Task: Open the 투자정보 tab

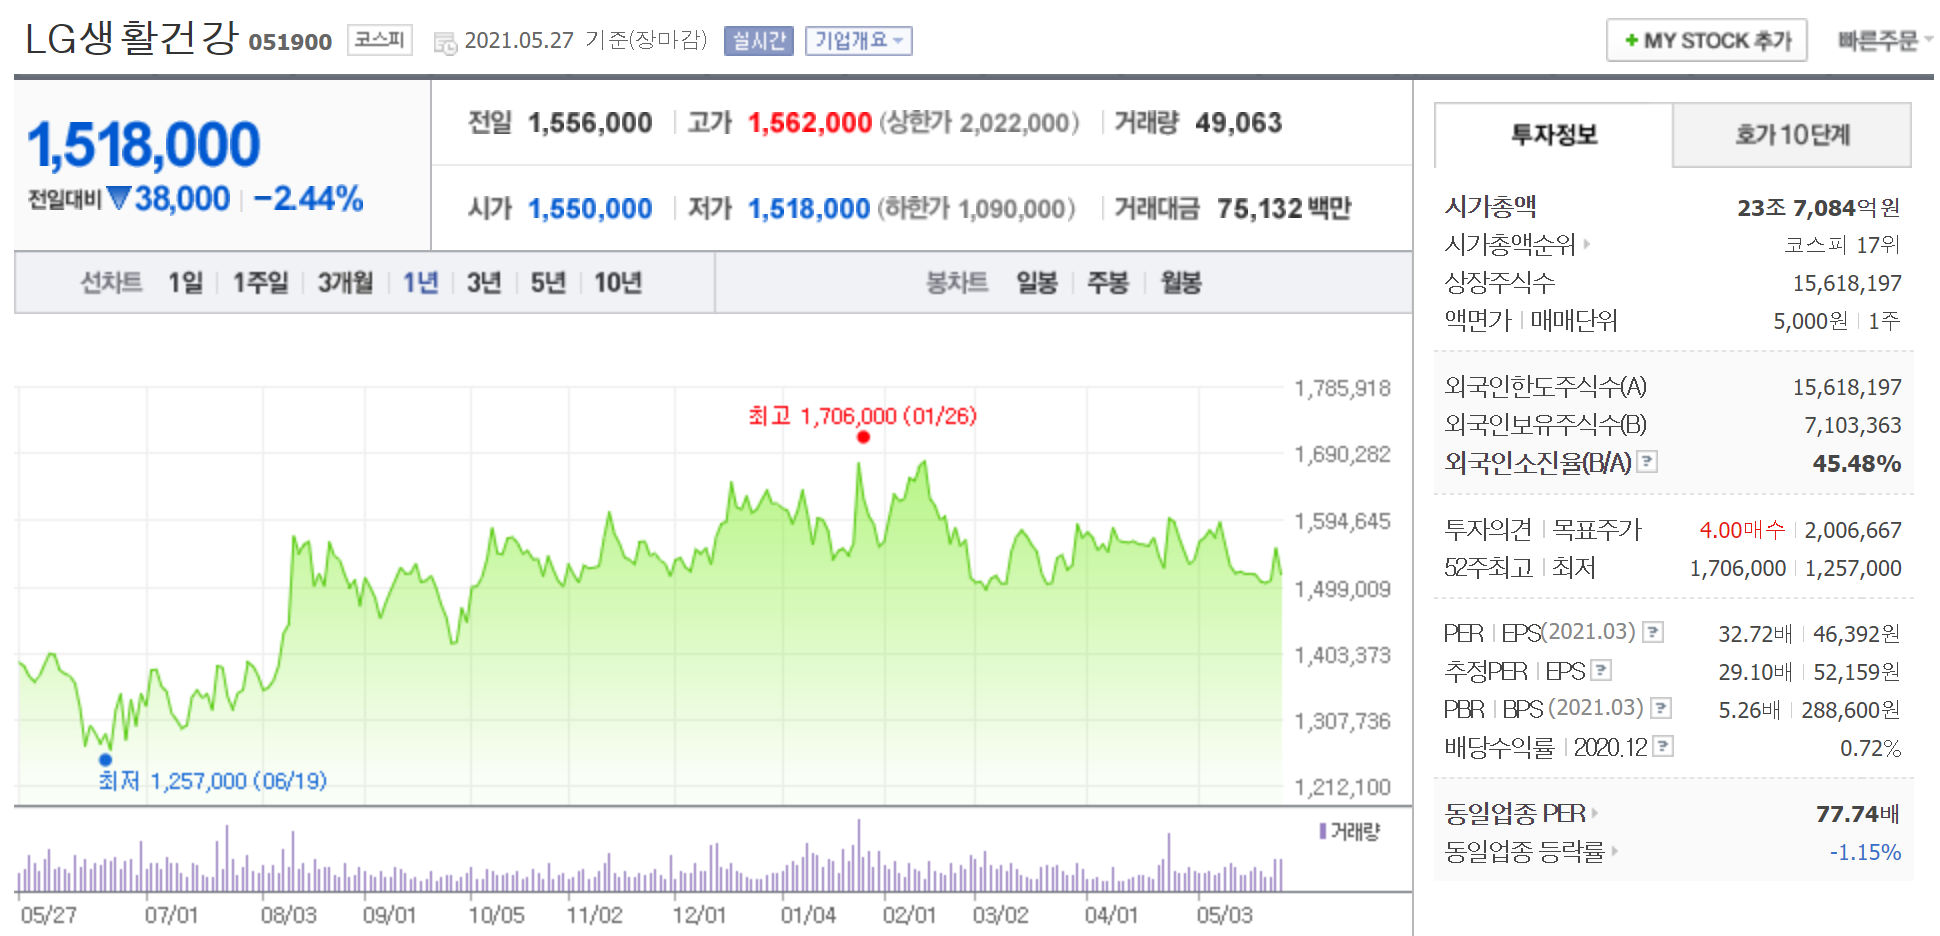Action: coord(1553,135)
